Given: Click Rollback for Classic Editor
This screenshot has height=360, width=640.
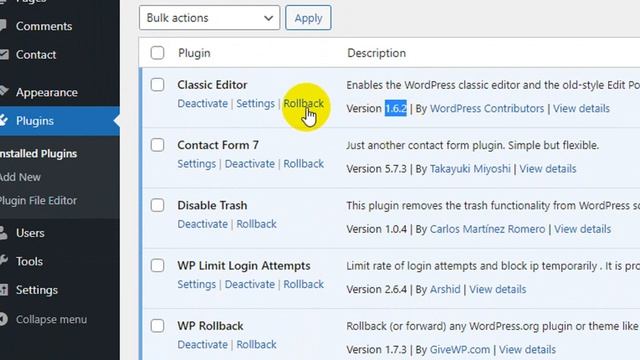Looking at the screenshot, I should (x=304, y=104).
